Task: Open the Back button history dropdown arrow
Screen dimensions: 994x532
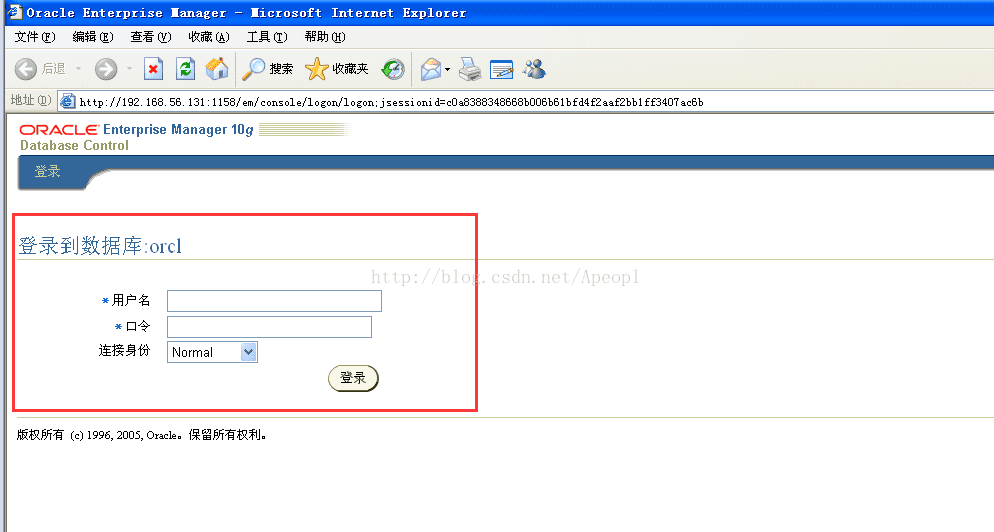Action: (79, 68)
